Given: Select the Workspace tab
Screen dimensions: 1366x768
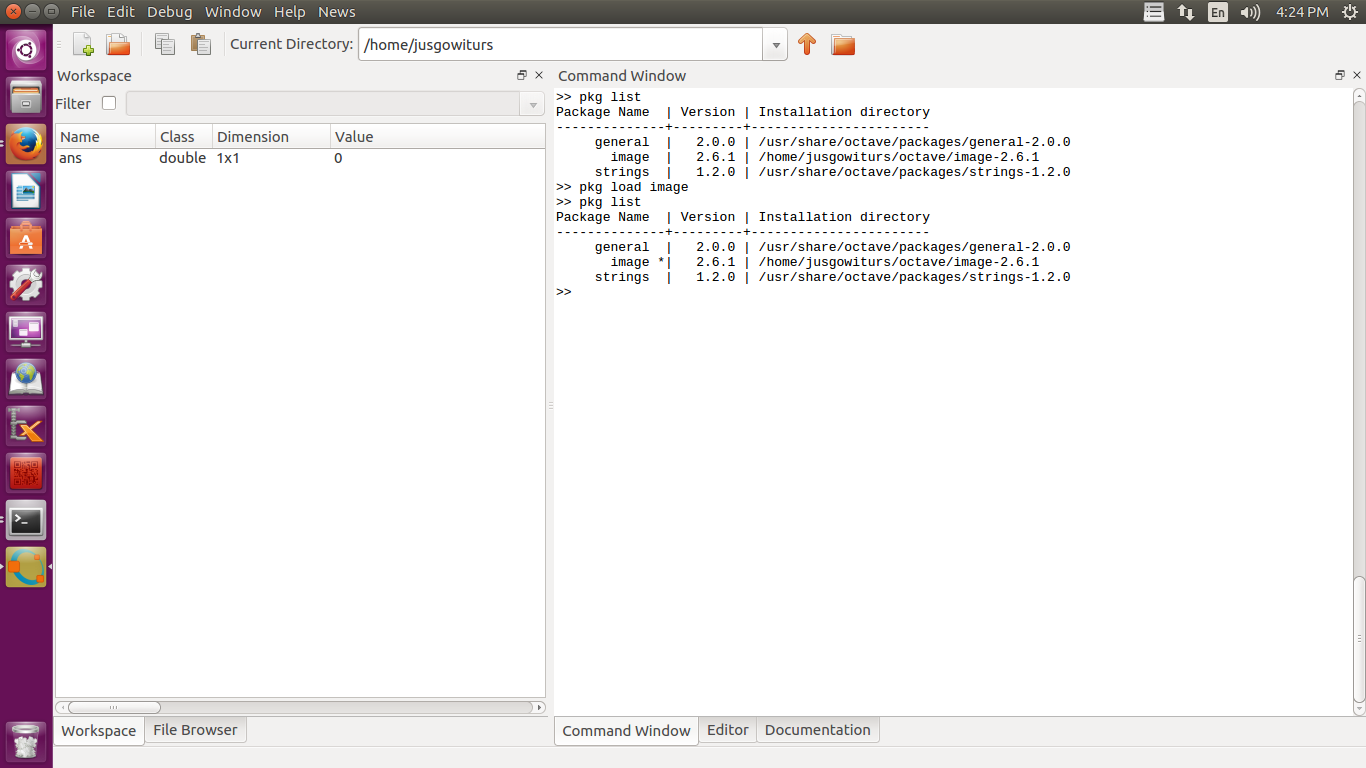Looking at the screenshot, I should pos(98,731).
